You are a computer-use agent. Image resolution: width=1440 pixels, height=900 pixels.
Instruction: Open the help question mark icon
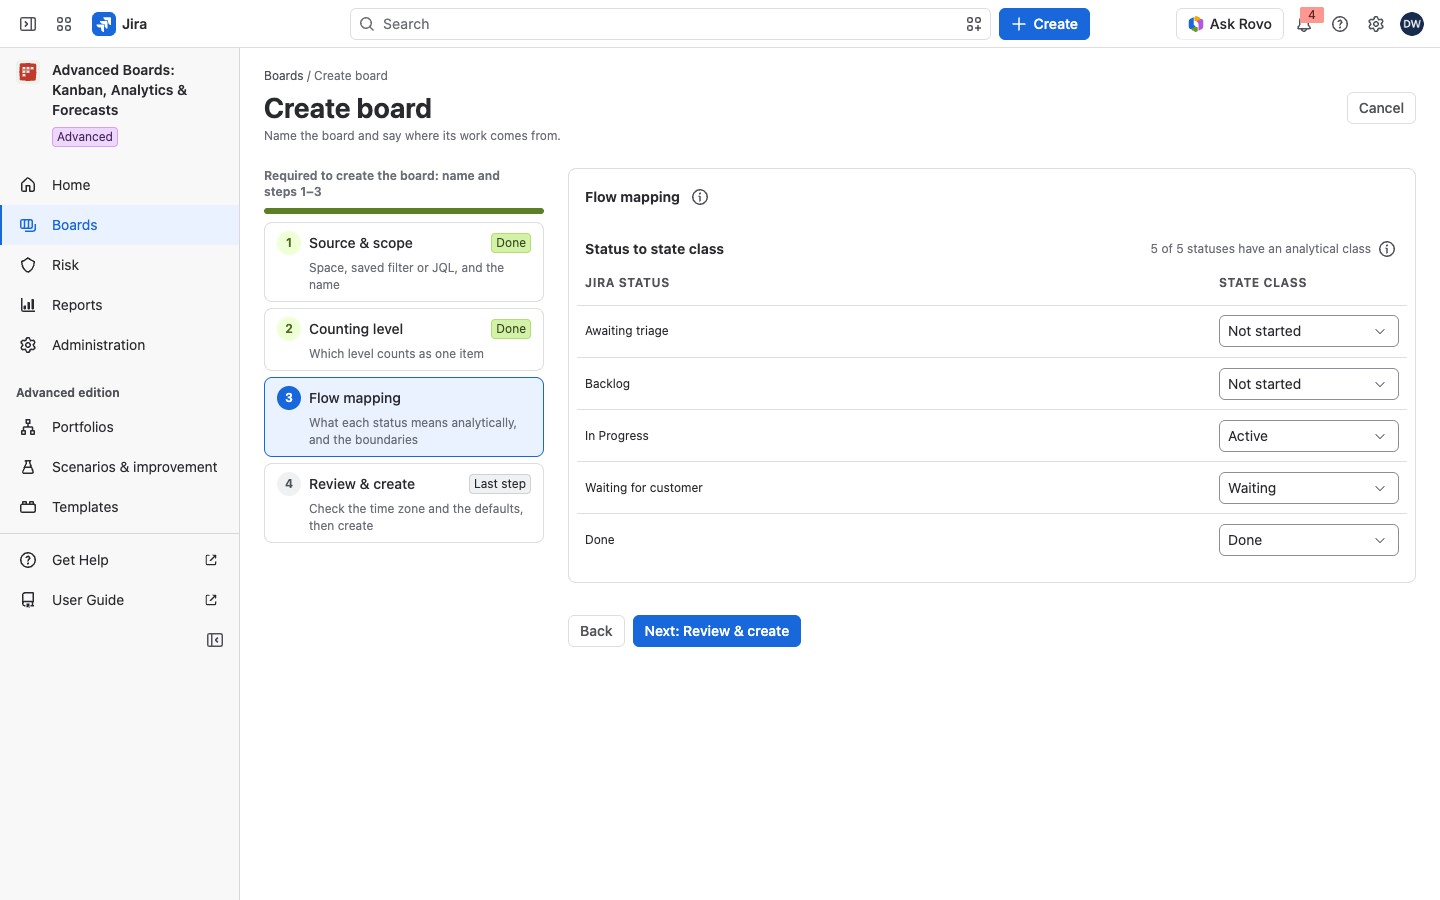pyautogui.click(x=1340, y=24)
